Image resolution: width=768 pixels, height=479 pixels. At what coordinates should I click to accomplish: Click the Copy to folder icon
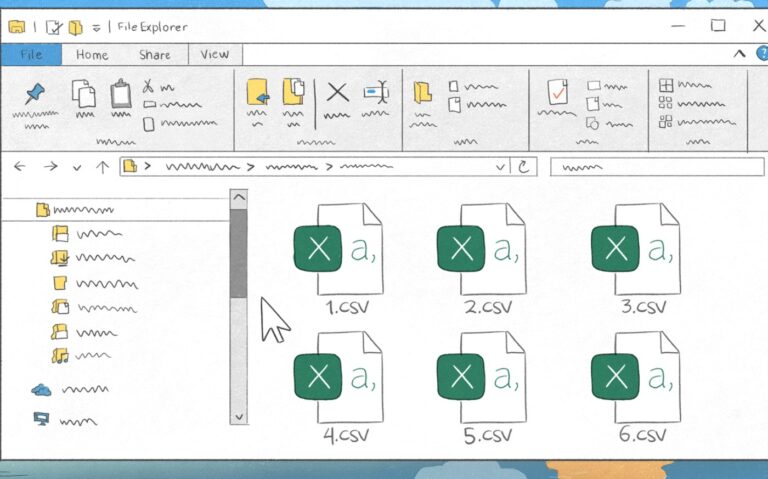point(293,91)
